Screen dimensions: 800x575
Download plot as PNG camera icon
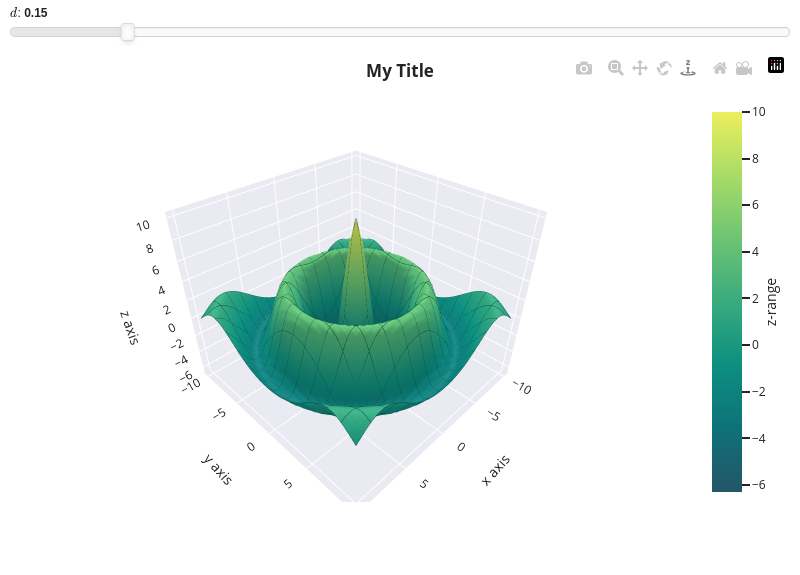pyautogui.click(x=584, y=68)
